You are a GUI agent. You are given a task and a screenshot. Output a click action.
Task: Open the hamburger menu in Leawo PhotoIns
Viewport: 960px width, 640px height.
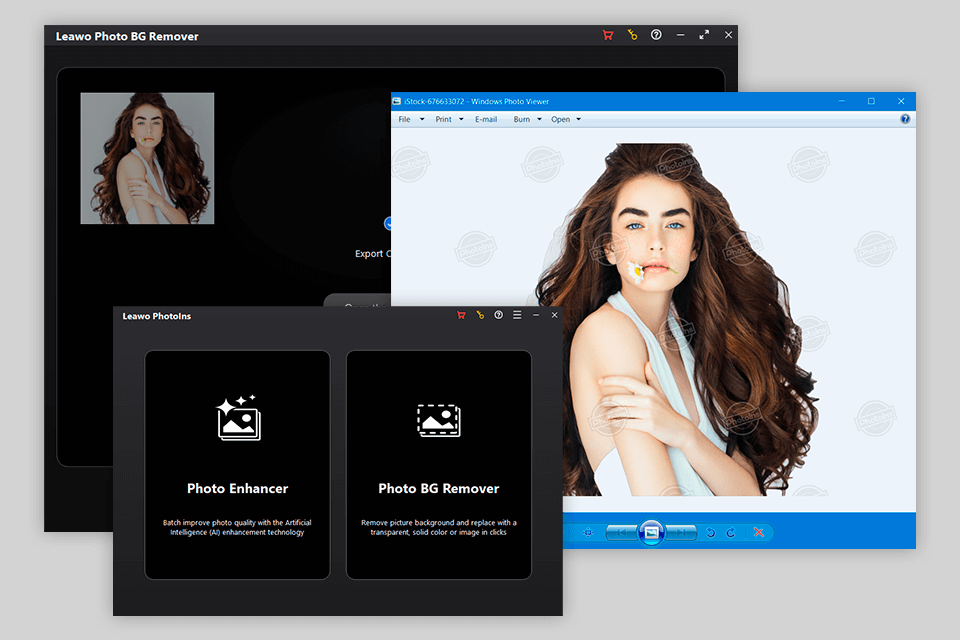tap(517, 314)
